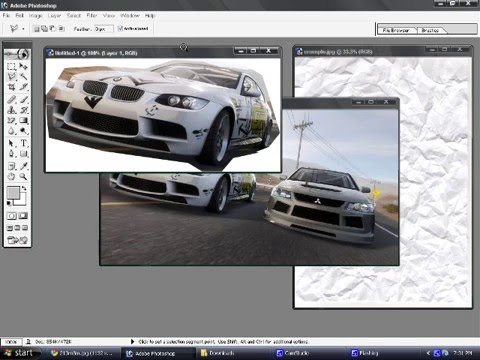Screen dimensions: 480x360
Task: Open the Window menu
Action: point(130,16)
